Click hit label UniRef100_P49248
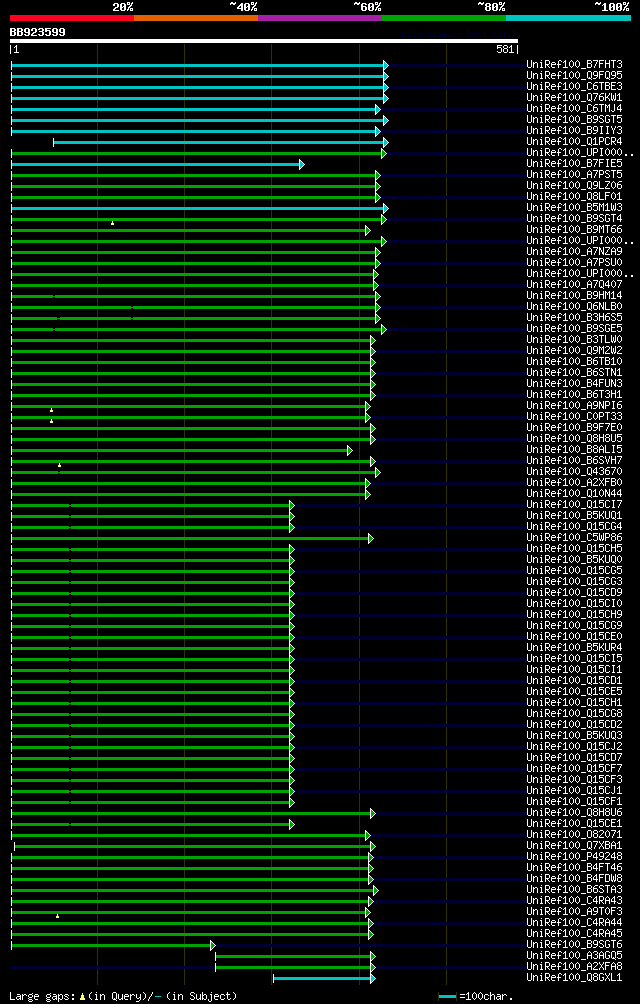This screenshot has height=1004, width=640. (574, 857)
